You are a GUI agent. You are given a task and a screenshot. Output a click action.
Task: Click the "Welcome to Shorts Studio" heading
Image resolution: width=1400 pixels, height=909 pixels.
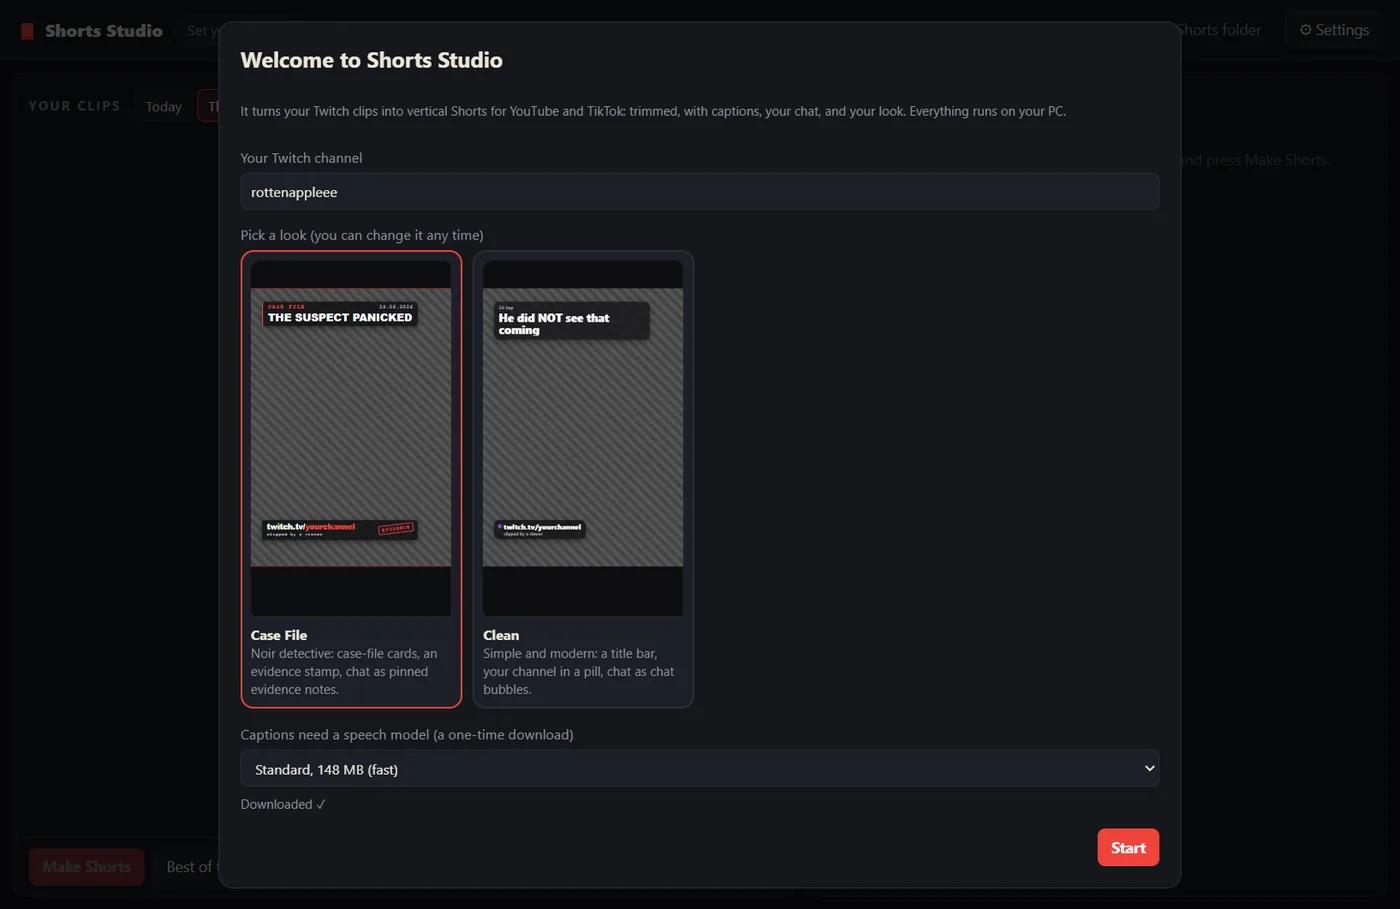click(372, 60)
